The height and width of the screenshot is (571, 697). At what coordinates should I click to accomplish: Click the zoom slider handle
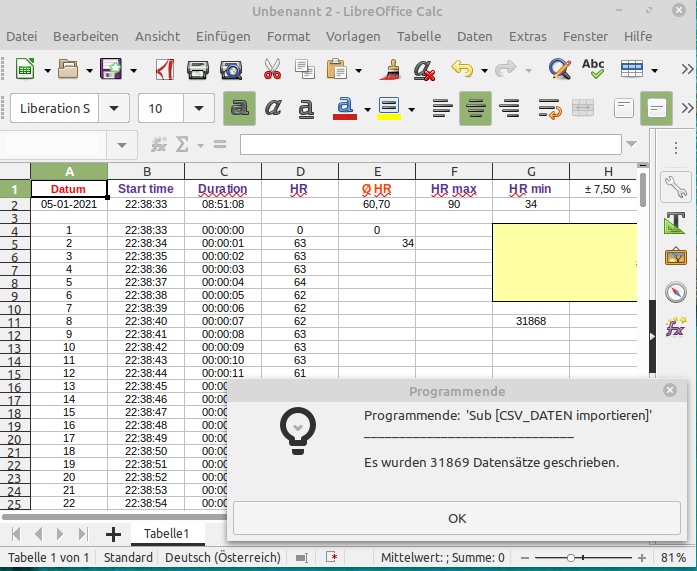click(571, 557)
